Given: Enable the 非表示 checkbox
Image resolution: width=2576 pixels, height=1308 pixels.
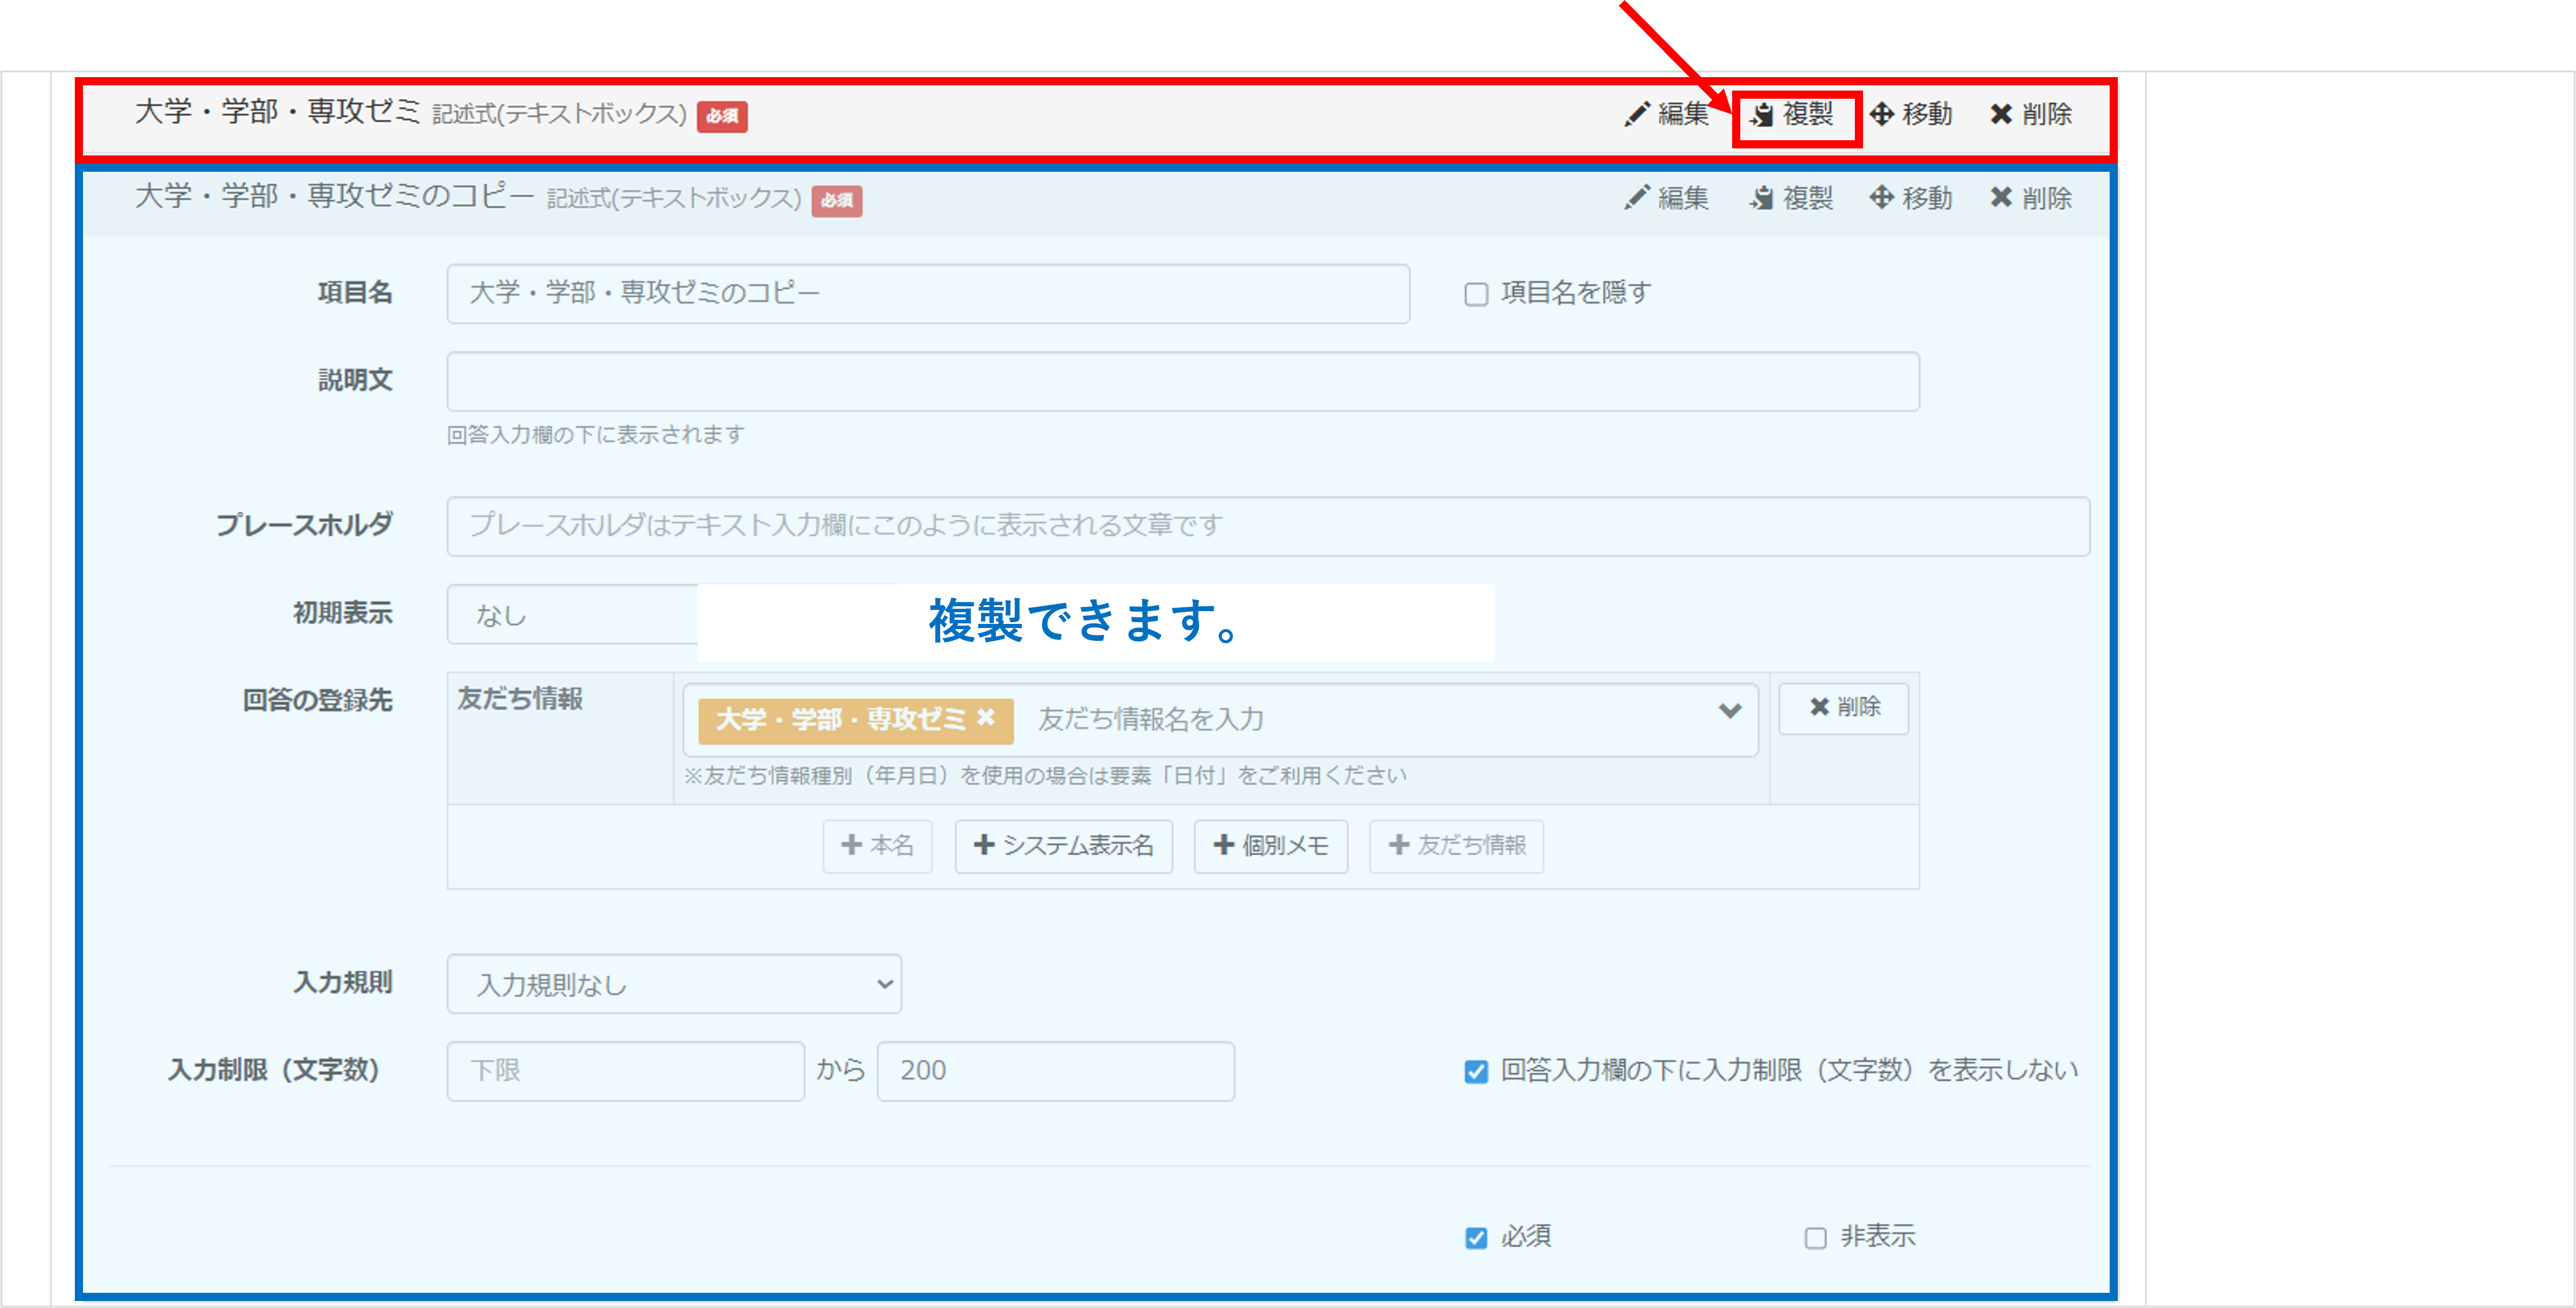Looking at the screenshot, I should click(x=1816, y=1238).
